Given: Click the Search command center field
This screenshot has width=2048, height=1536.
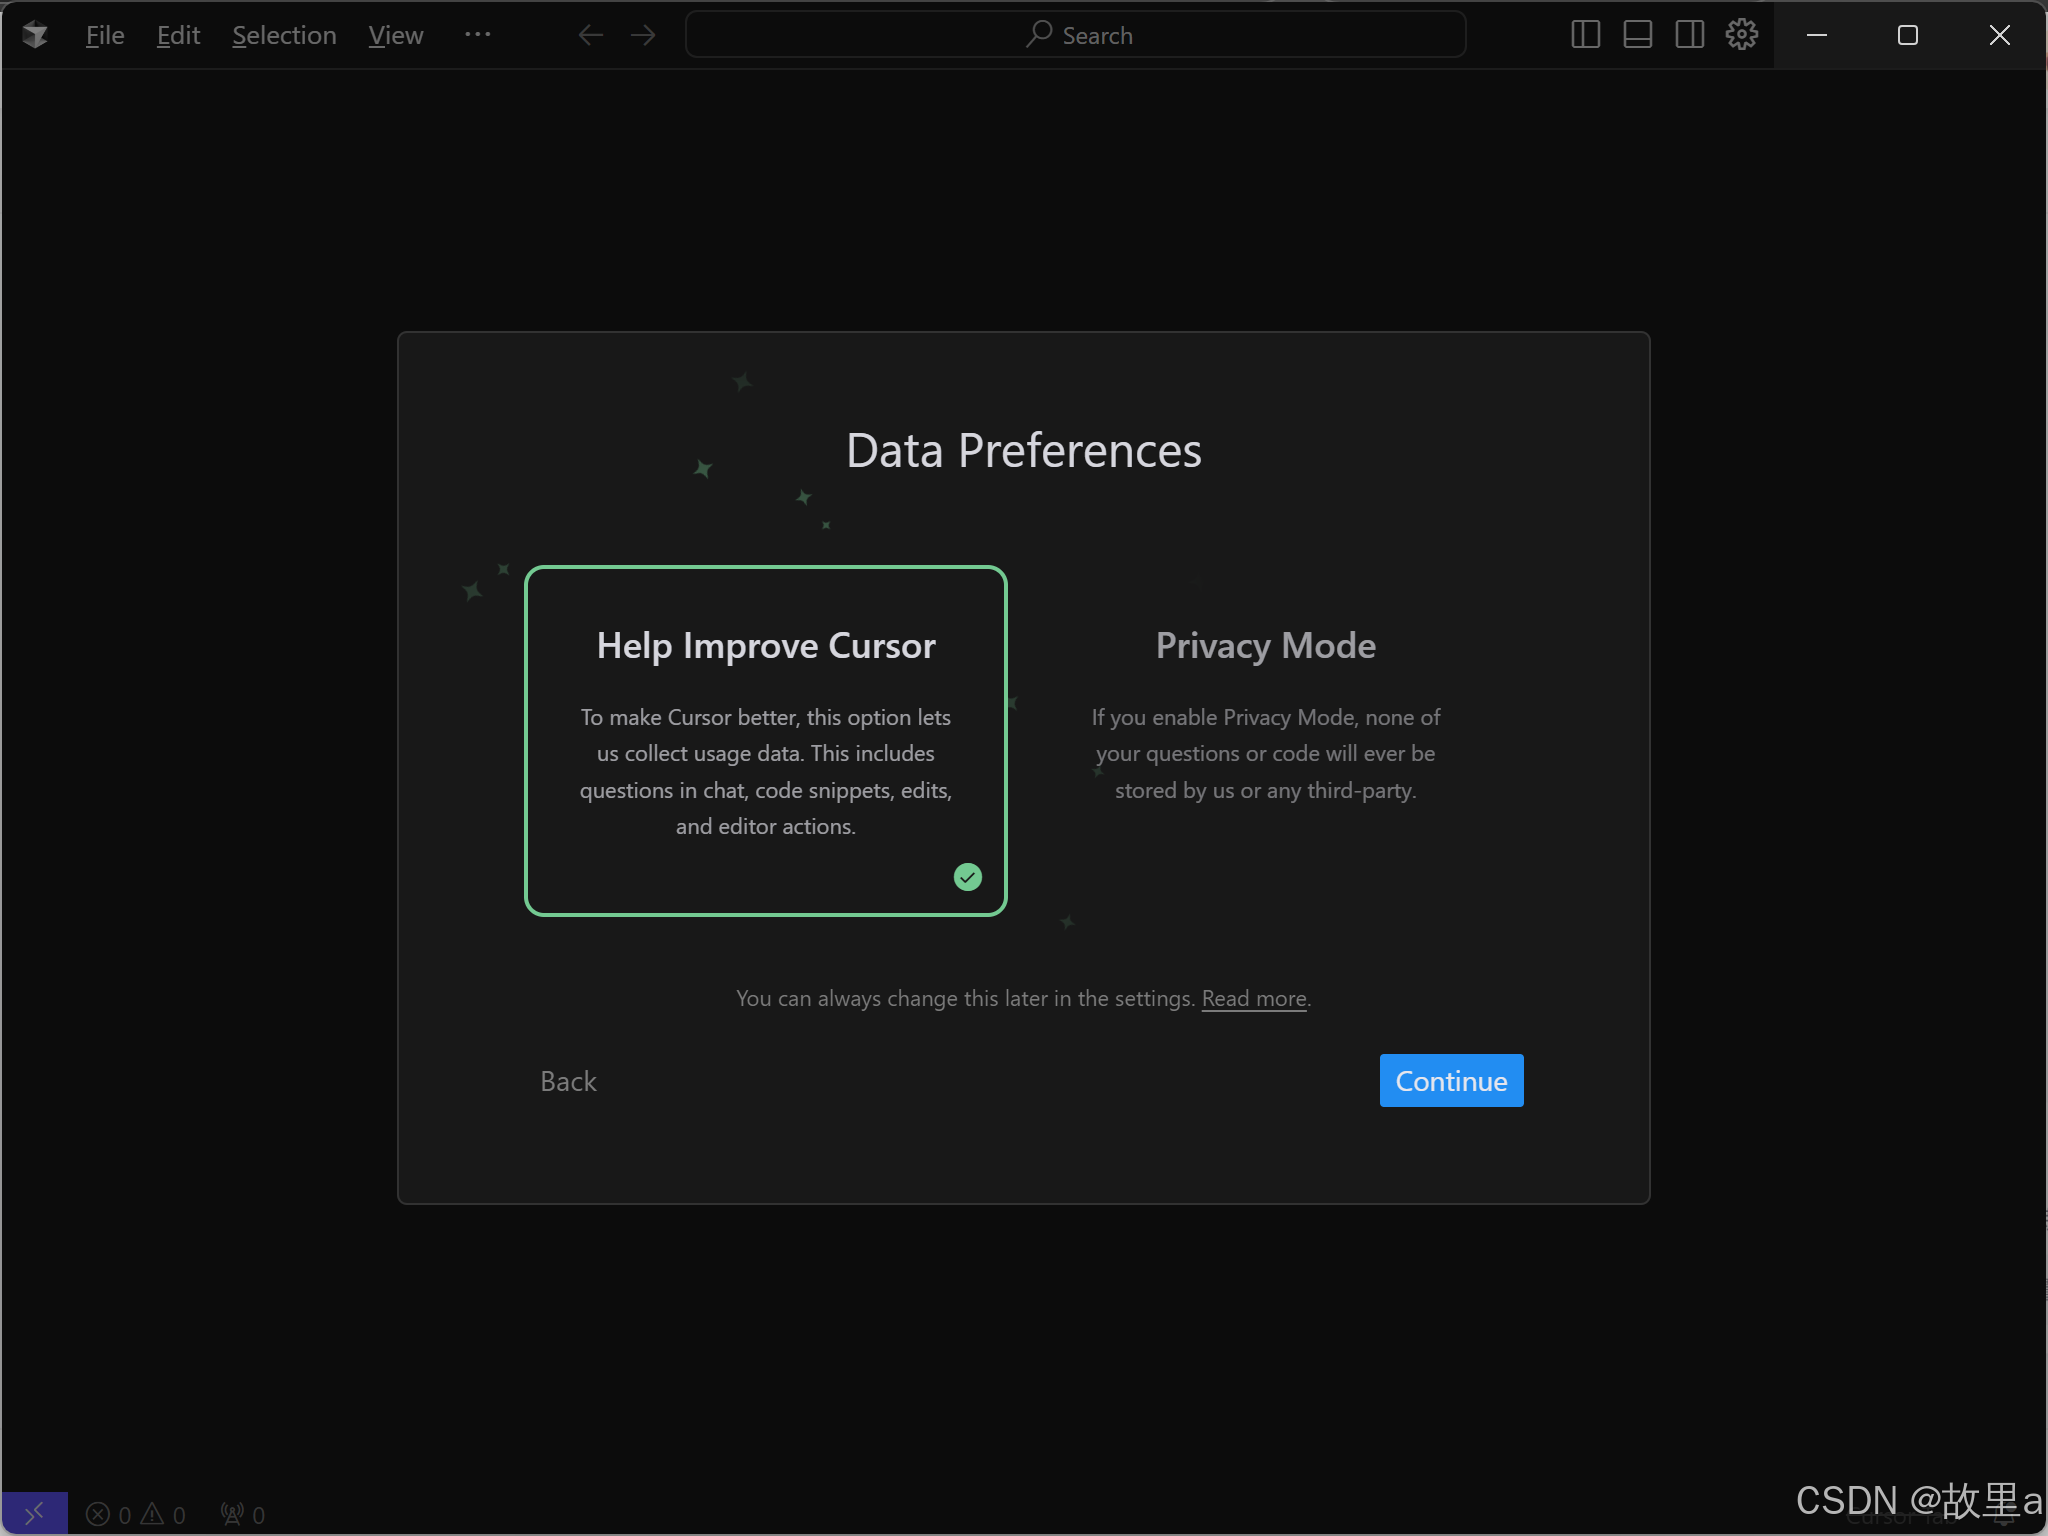Looking at the screenshot, I should click(x=1076, y=35).
